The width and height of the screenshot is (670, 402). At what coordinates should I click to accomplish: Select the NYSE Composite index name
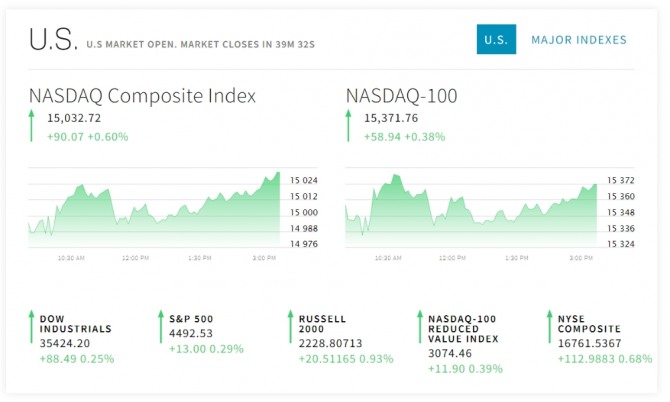(589, 324)
